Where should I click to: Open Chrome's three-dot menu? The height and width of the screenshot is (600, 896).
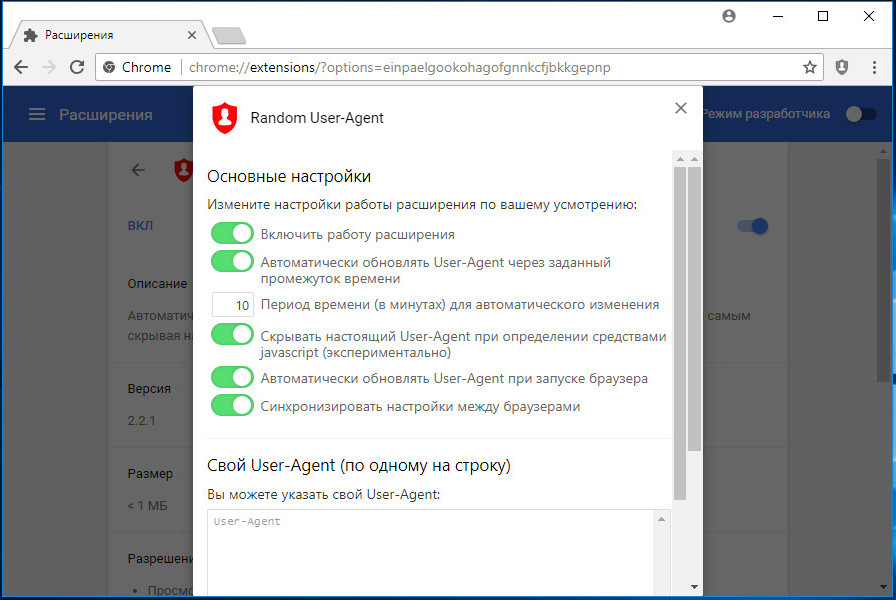click(874, 67)
